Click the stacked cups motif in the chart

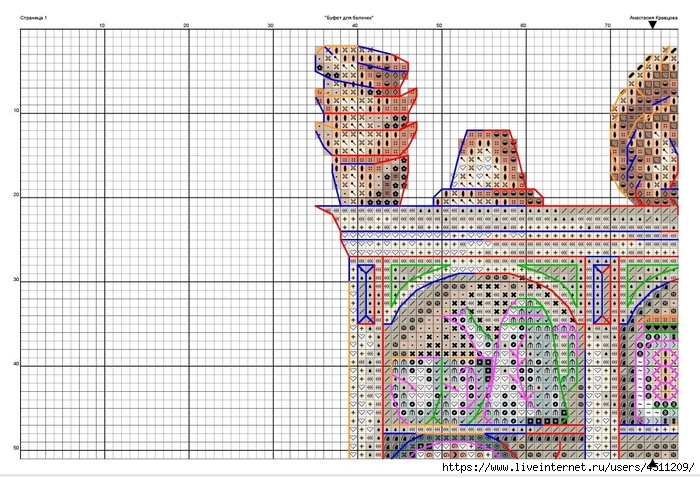point(366,125)
